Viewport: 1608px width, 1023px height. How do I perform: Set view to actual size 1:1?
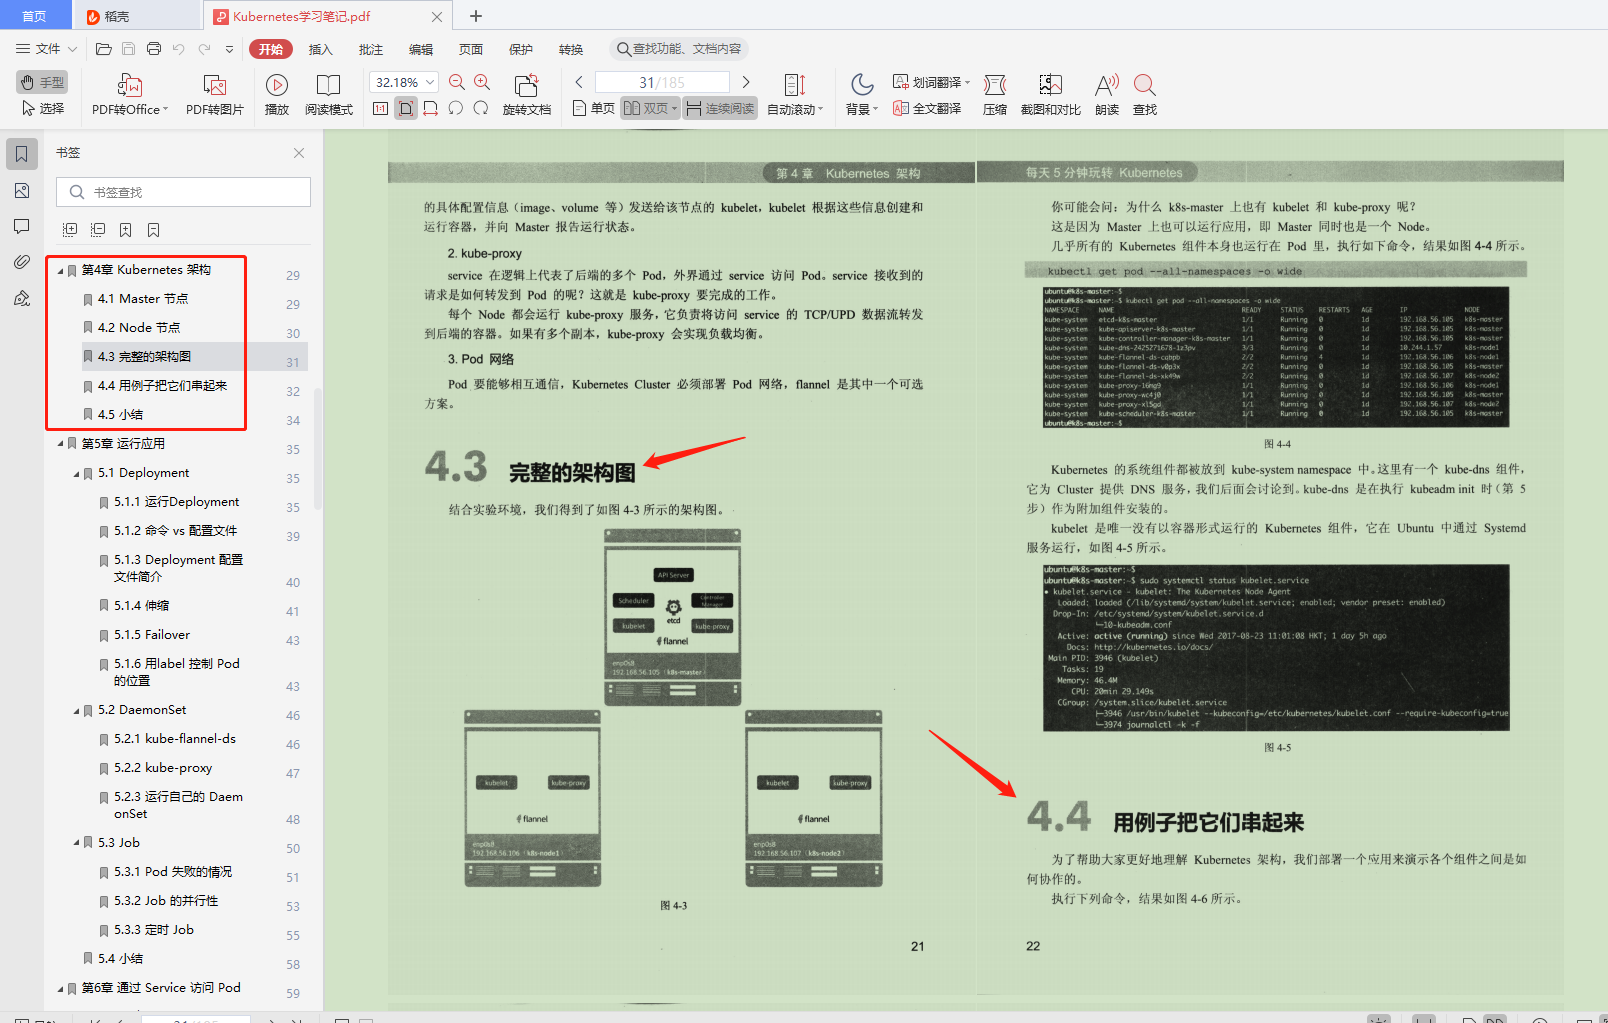(380, 108)
